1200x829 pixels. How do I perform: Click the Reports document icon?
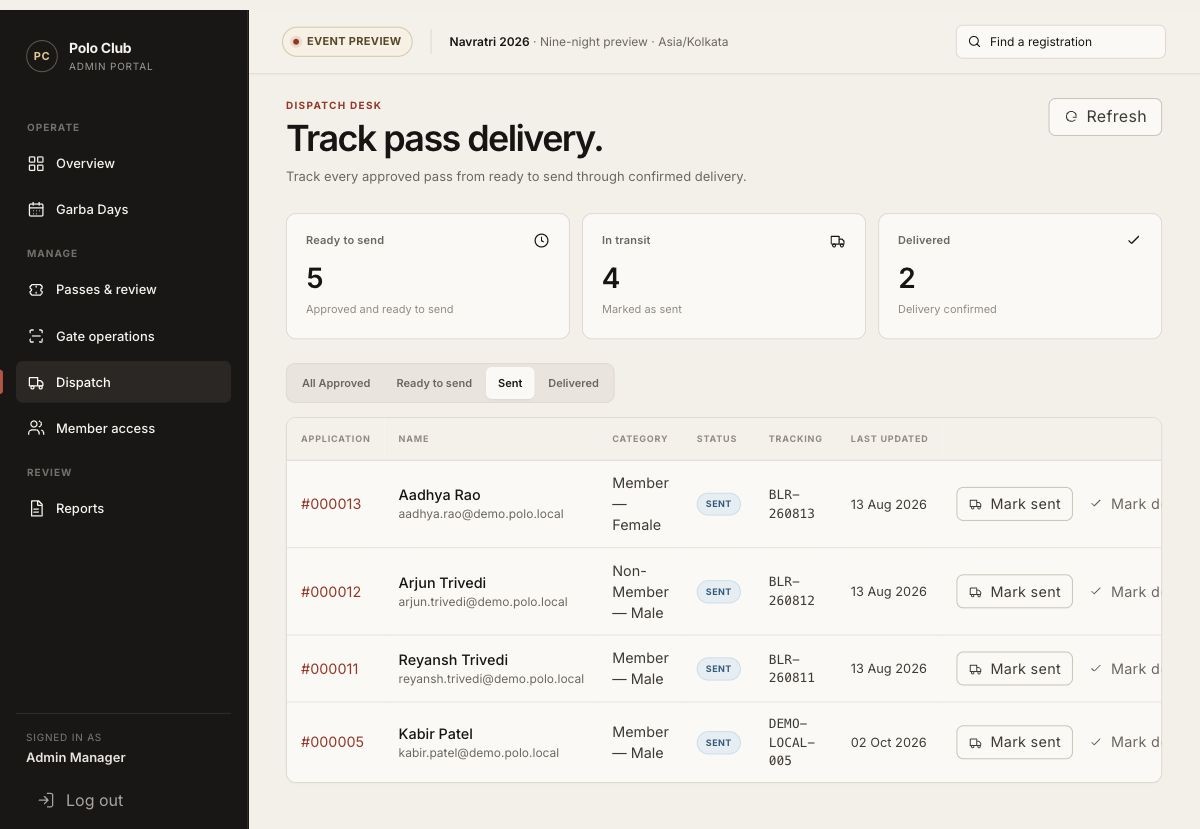36,508
